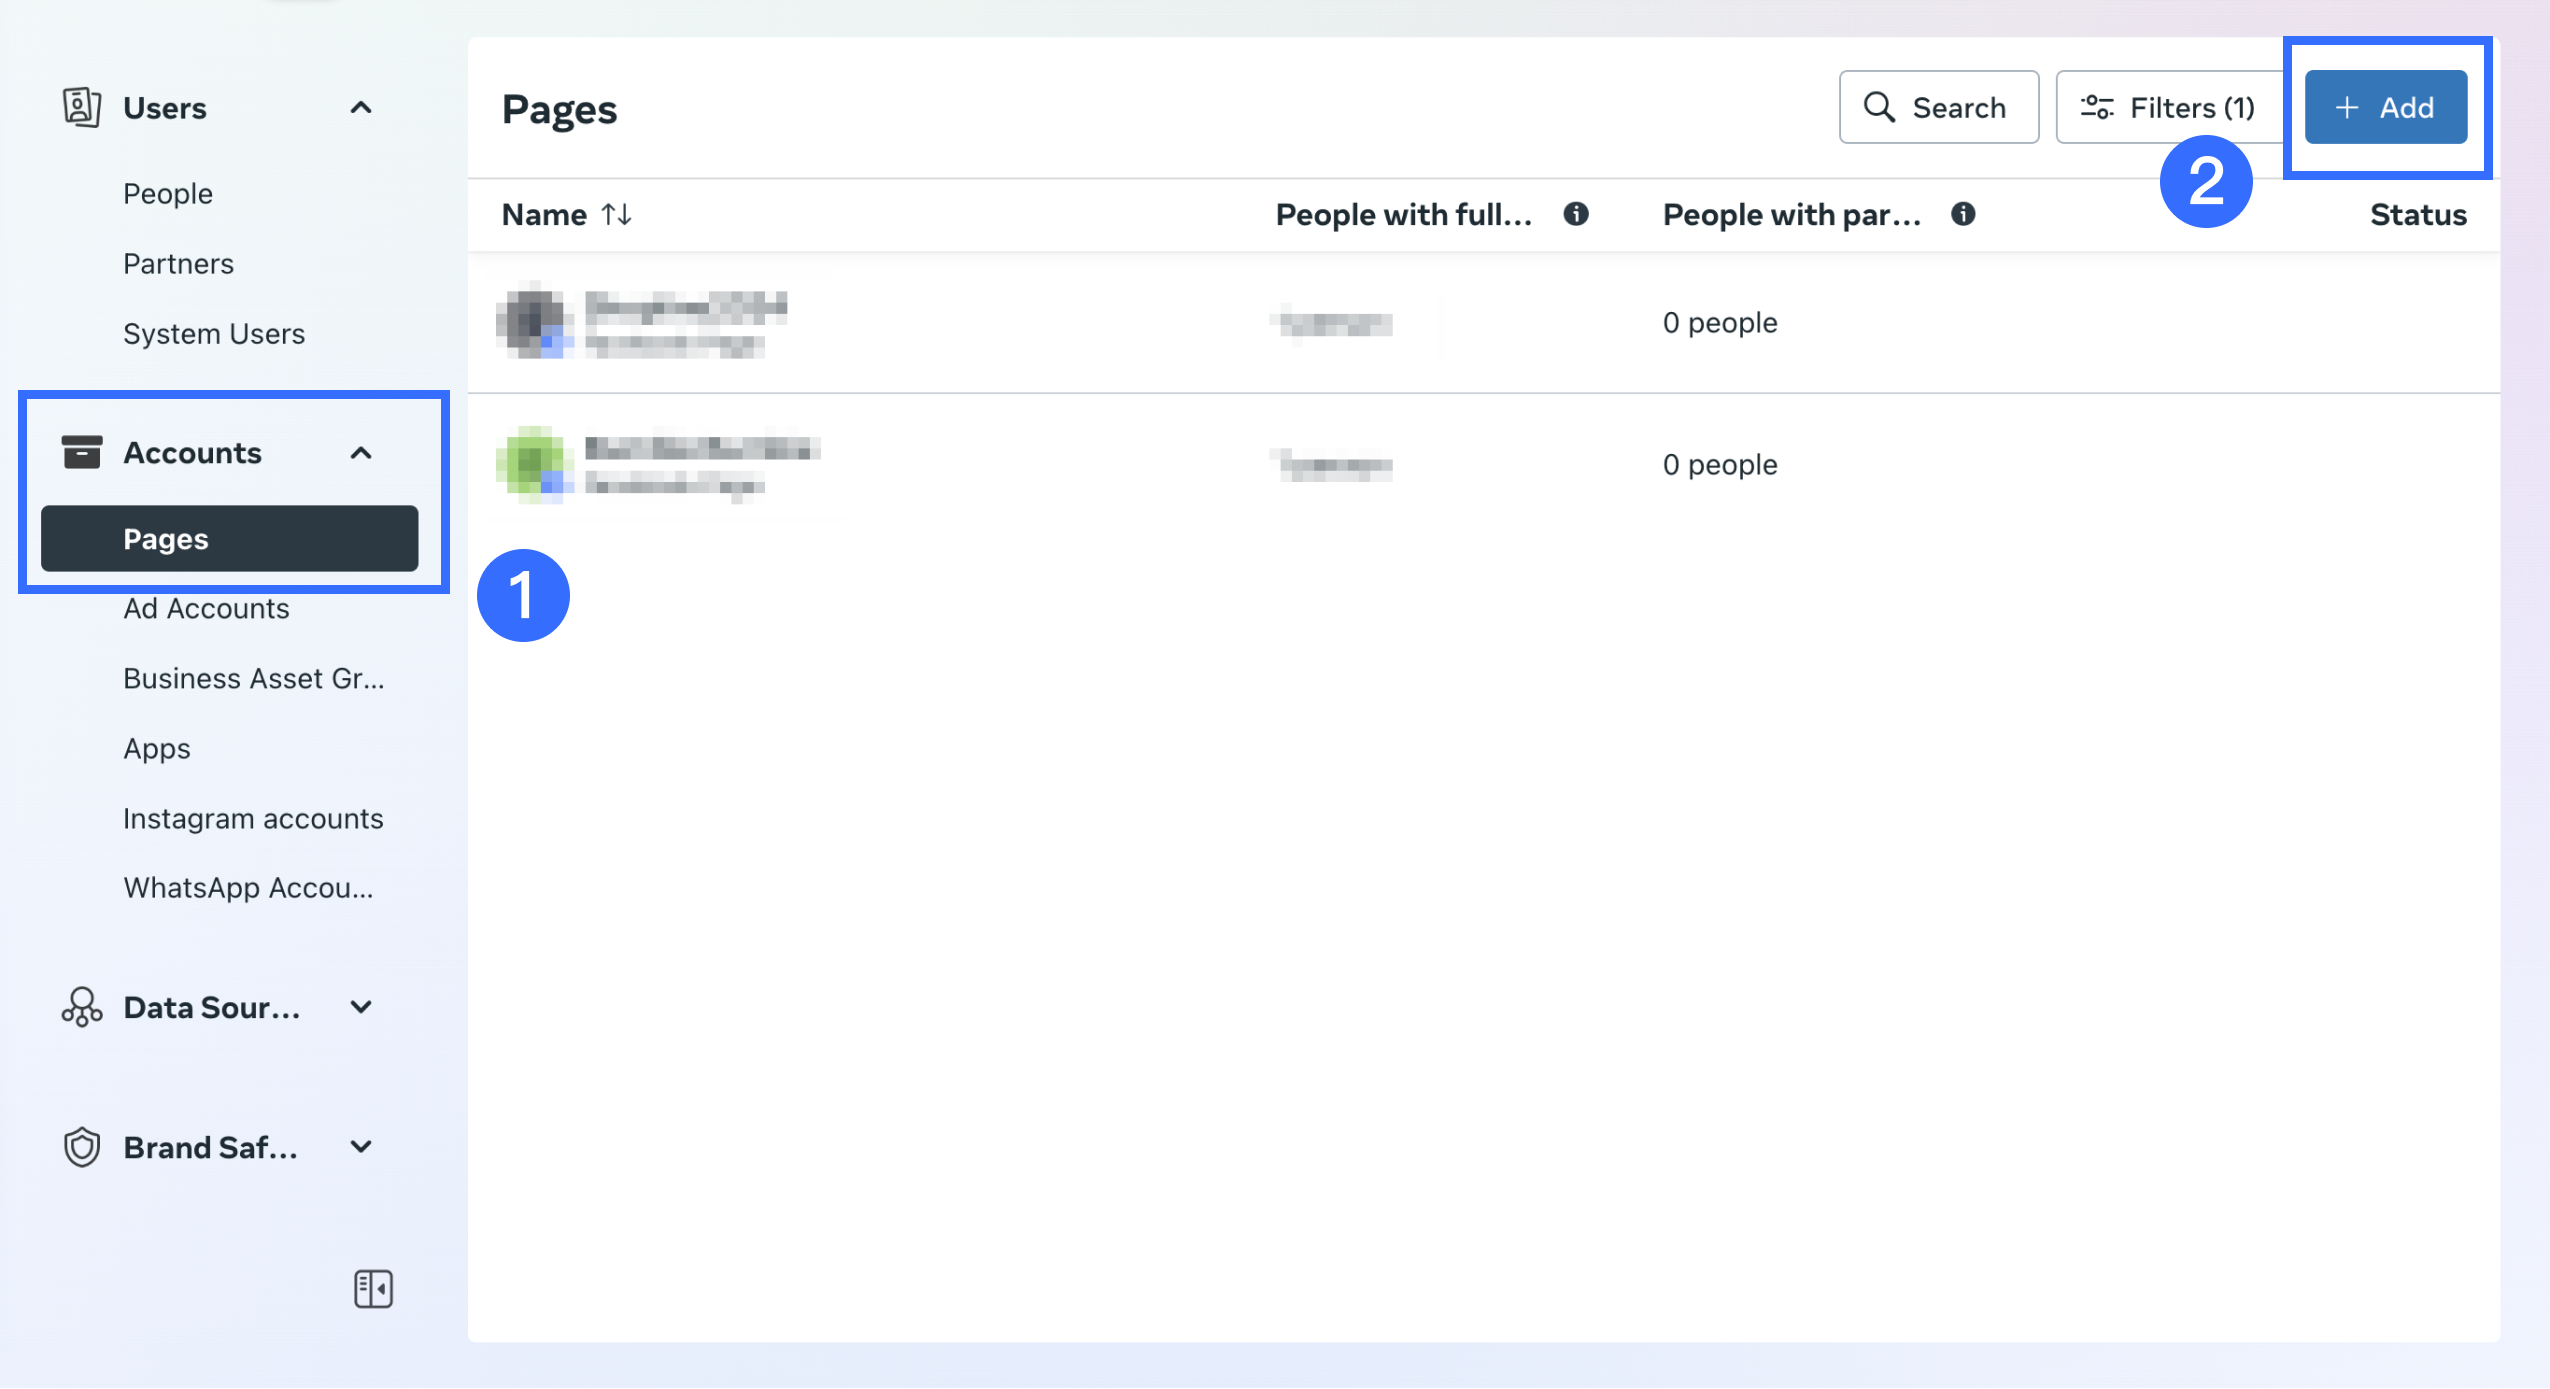This screenshot has height=1389, width=2550.
Task: Collapse the Accounts section chevron
Action: tap(361, 453)
